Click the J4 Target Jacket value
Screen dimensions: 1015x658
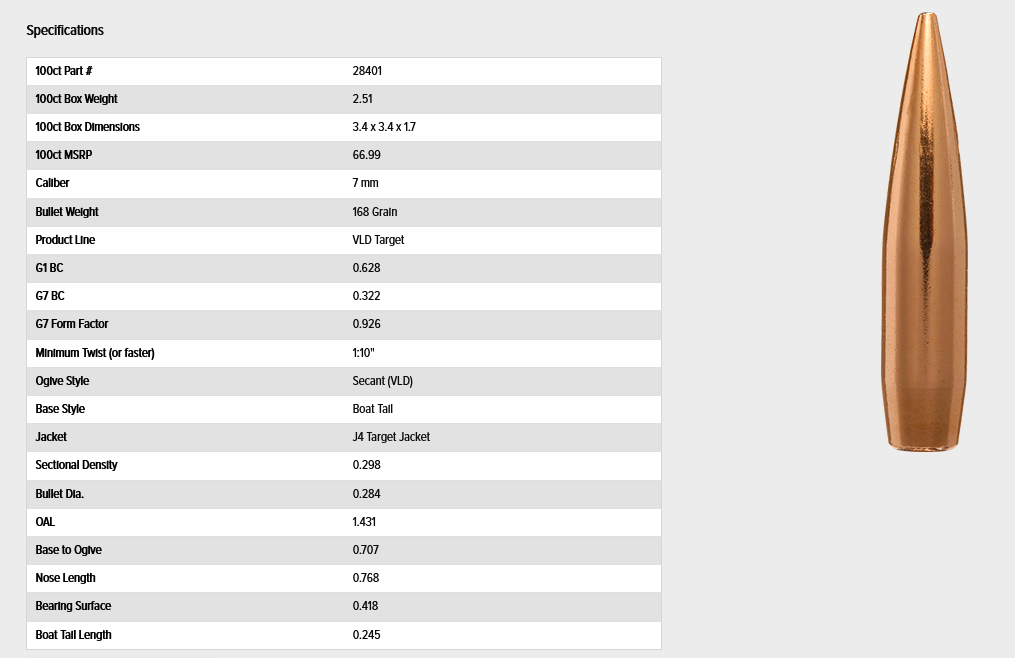tap(391, 437)
